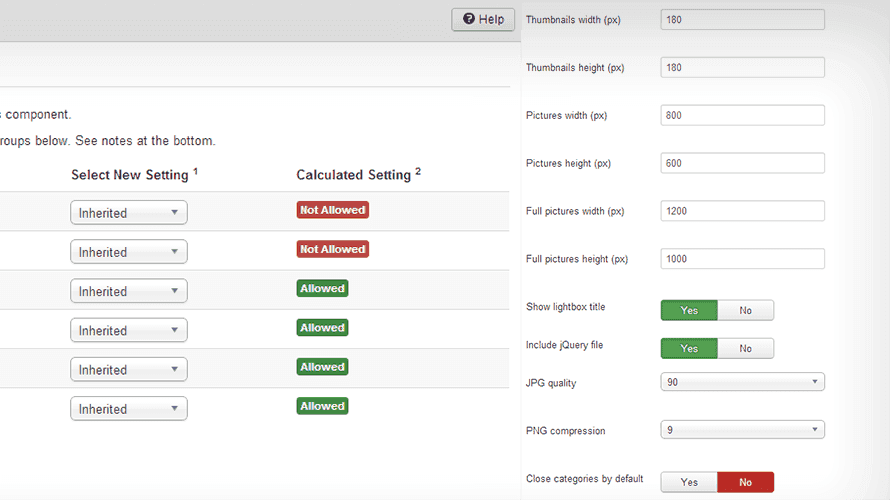Click the topmost Not Allowed badge

click(x=332, y=210)
